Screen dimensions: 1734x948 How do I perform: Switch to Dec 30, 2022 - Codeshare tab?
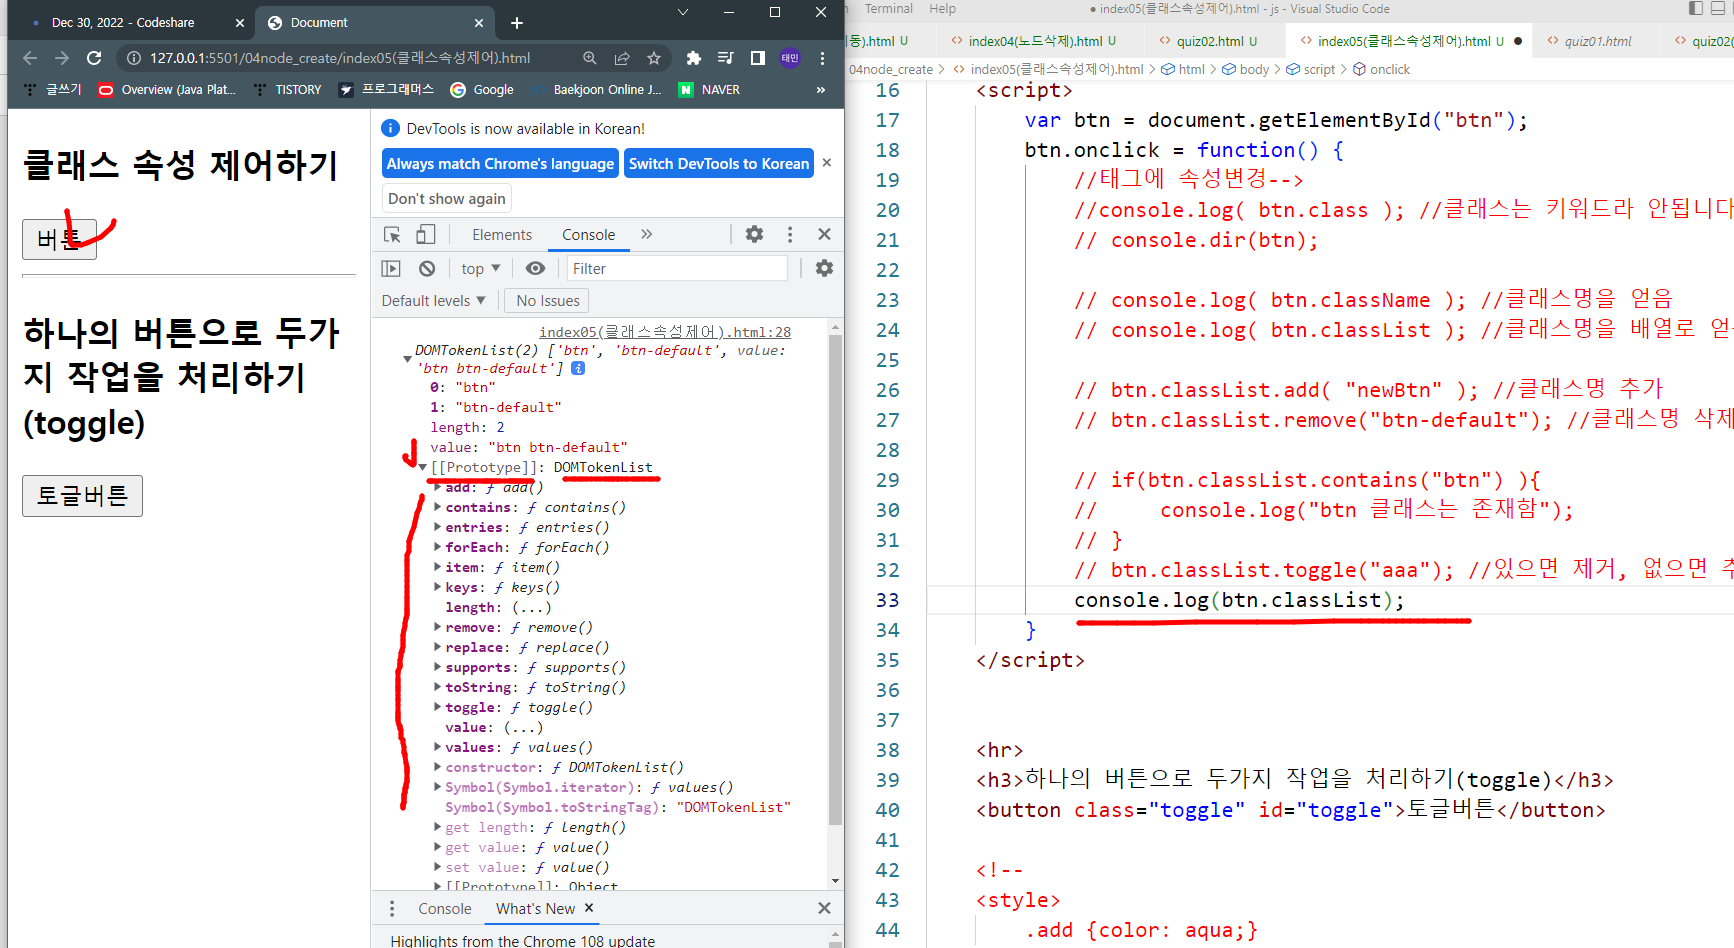123,22
